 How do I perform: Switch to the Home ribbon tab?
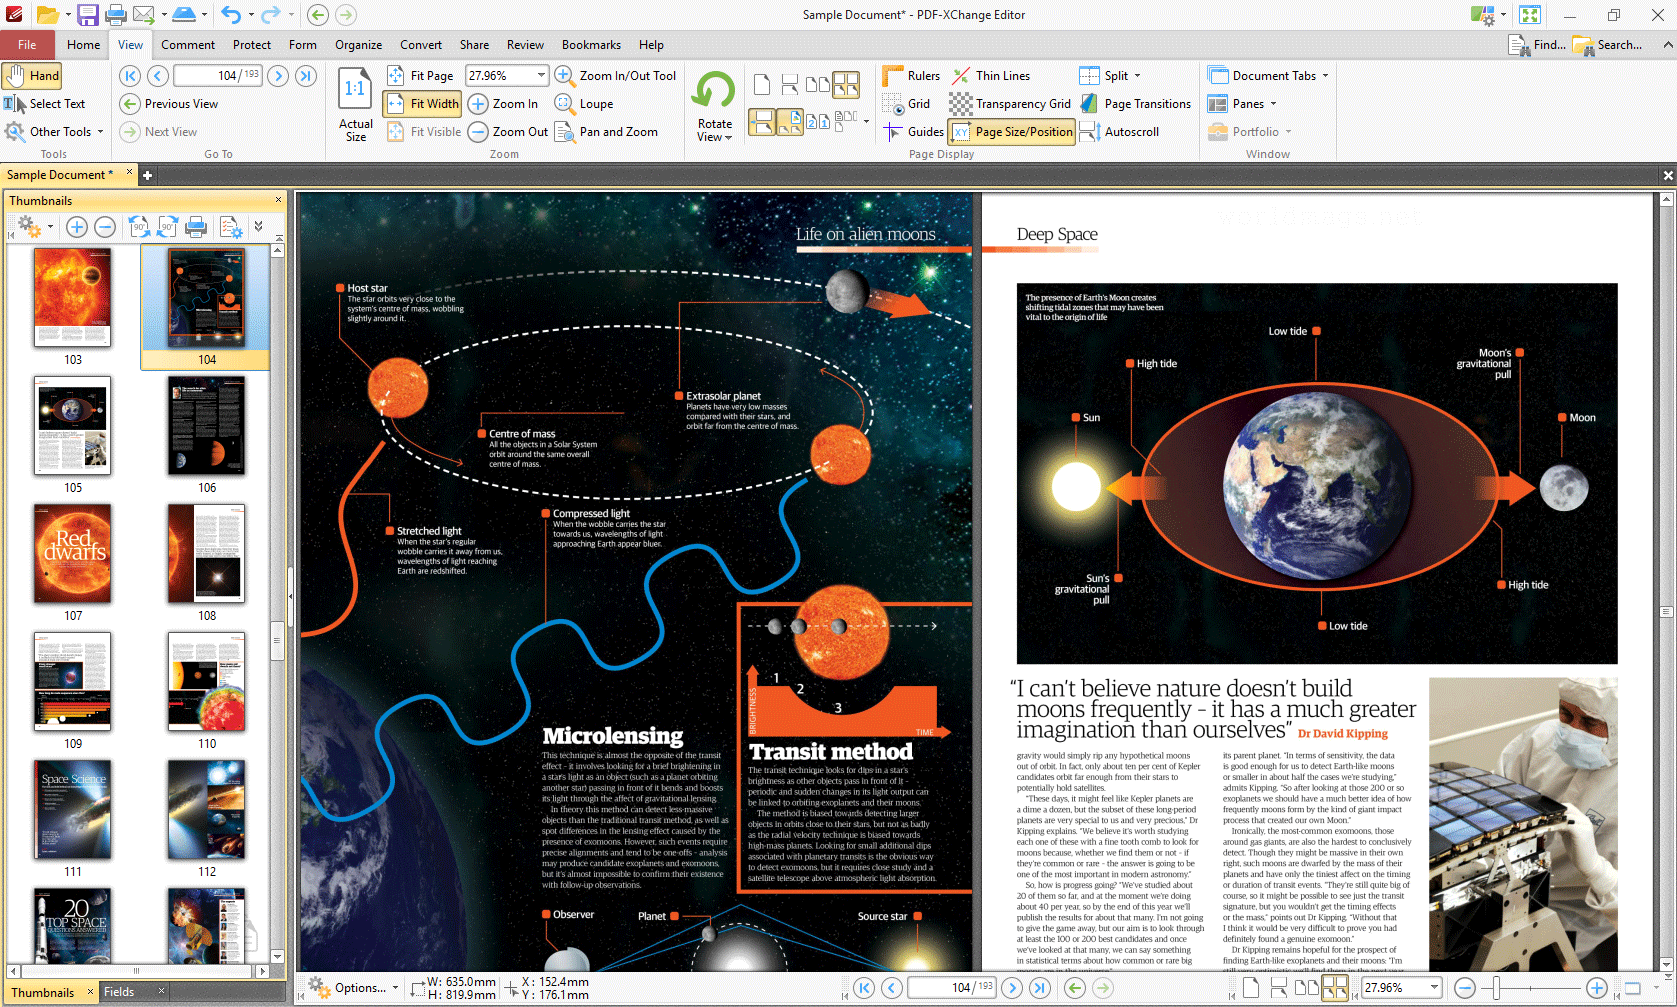coord(83,45)
